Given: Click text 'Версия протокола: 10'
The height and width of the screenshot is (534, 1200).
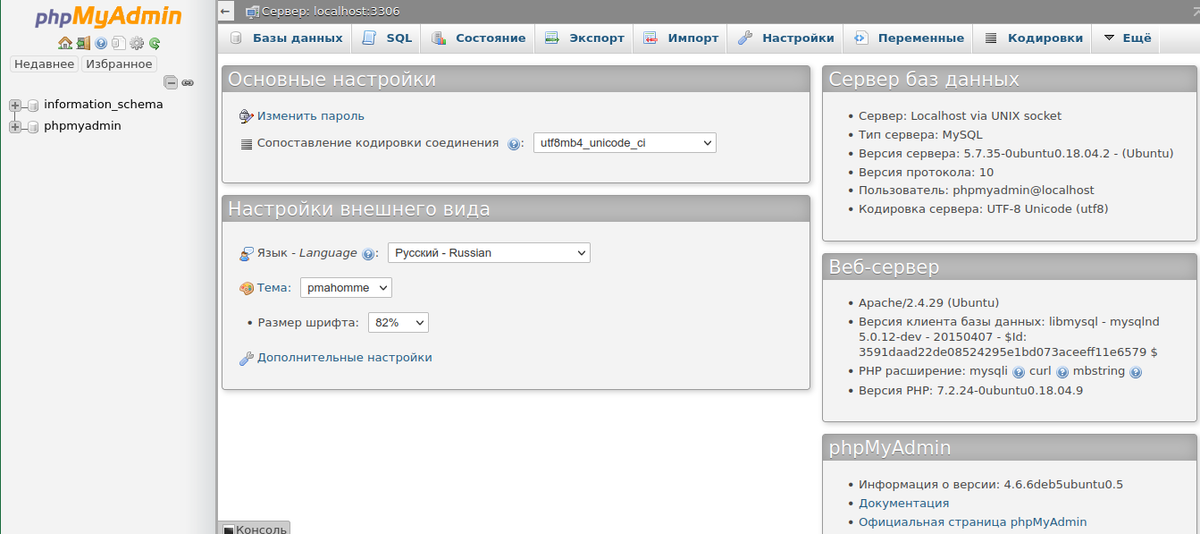Looking at the screenshot, I should [x=926, y=172].
